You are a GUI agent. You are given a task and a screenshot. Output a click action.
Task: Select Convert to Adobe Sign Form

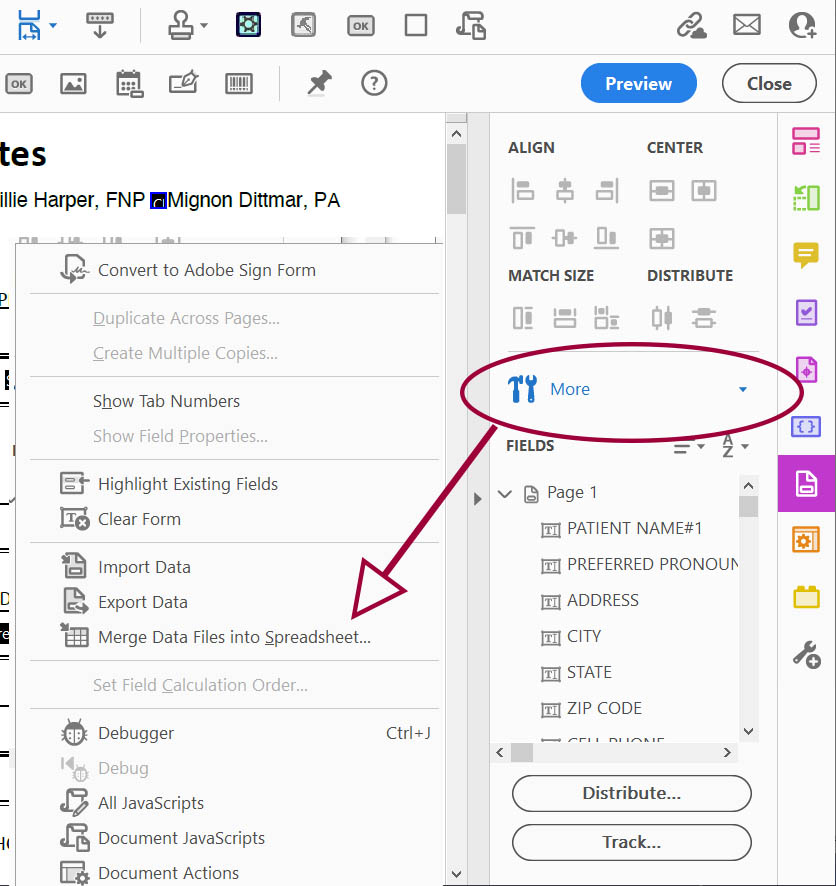208,270
